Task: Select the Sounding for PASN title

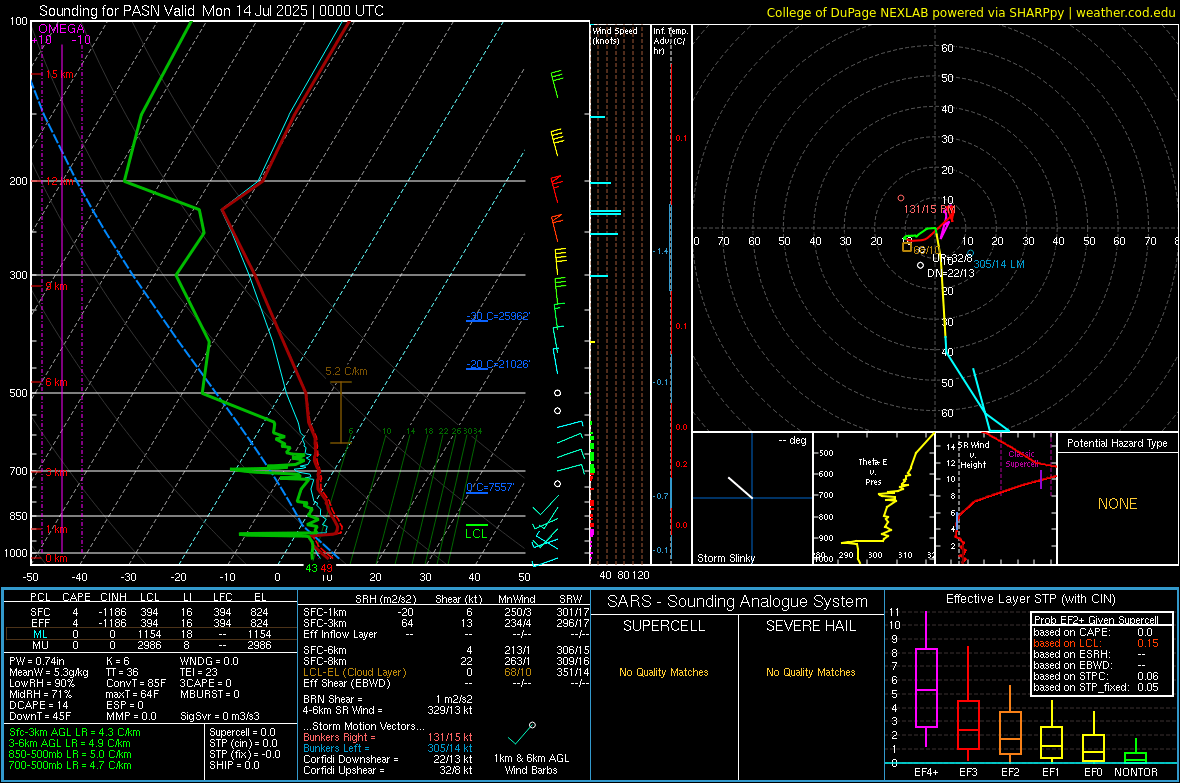Action: pos(211,11)
